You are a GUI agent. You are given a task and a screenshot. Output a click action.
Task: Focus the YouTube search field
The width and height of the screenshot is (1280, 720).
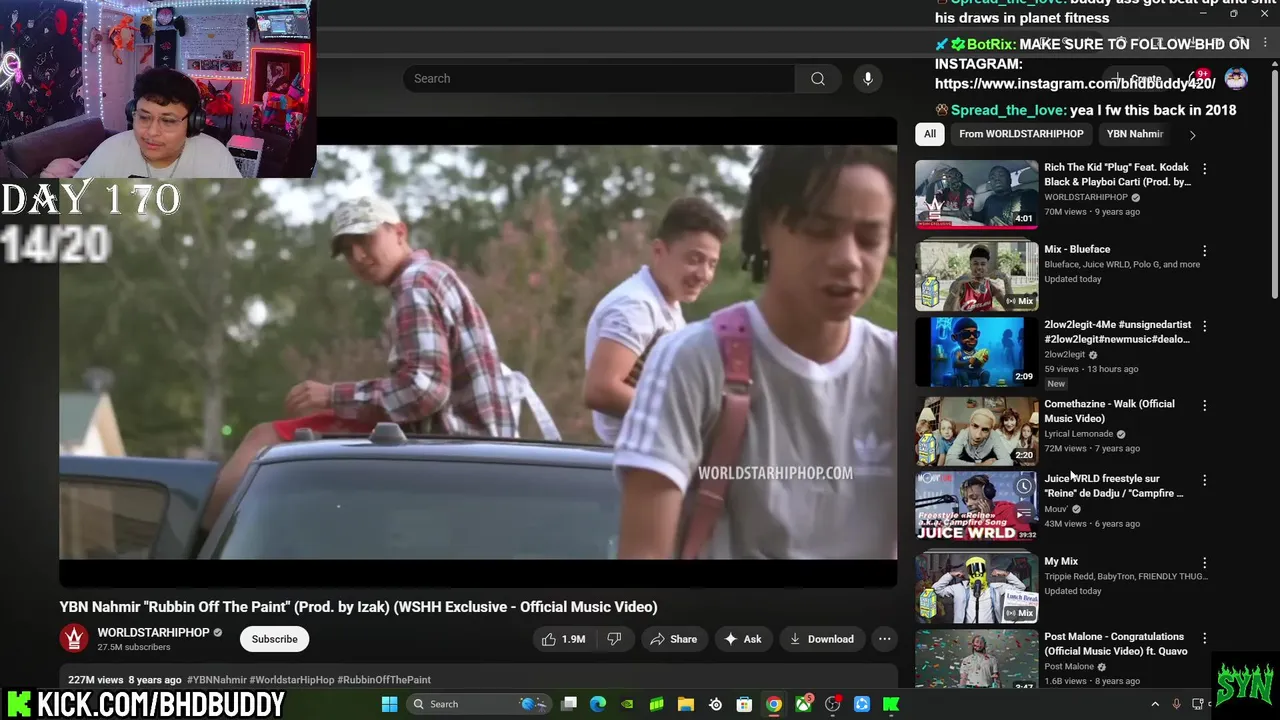tap(599, 79)
